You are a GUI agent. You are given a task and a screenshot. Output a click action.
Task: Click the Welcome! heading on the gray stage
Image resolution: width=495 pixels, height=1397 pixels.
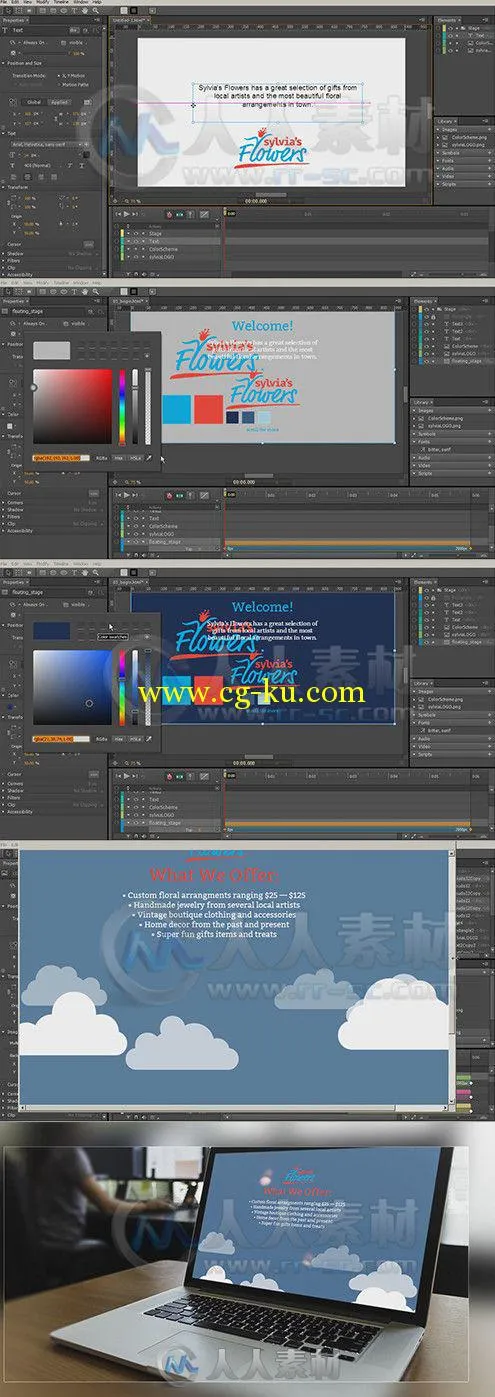262,325
